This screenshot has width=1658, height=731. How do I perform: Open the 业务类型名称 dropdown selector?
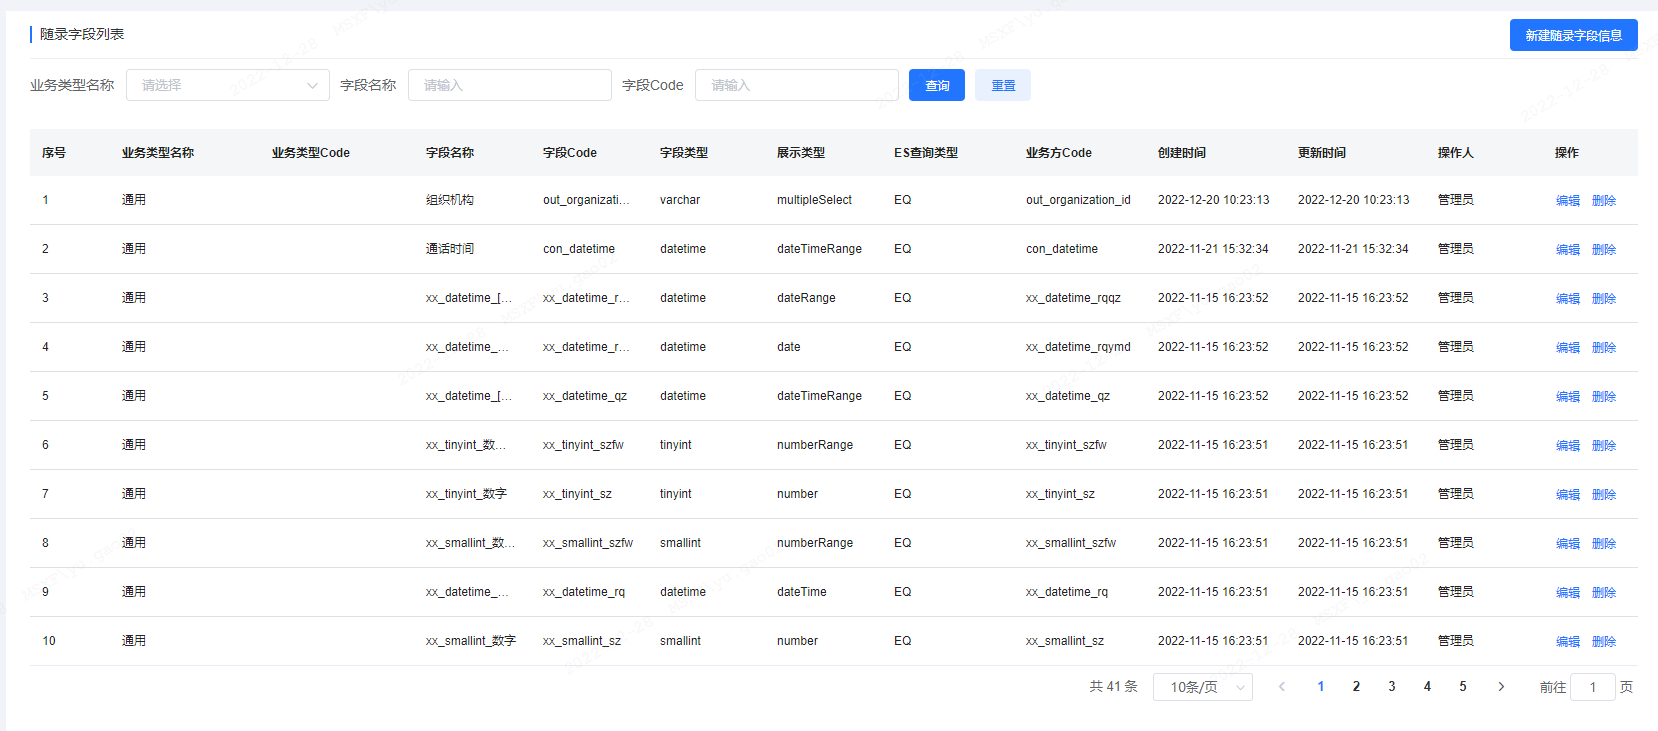228,85
